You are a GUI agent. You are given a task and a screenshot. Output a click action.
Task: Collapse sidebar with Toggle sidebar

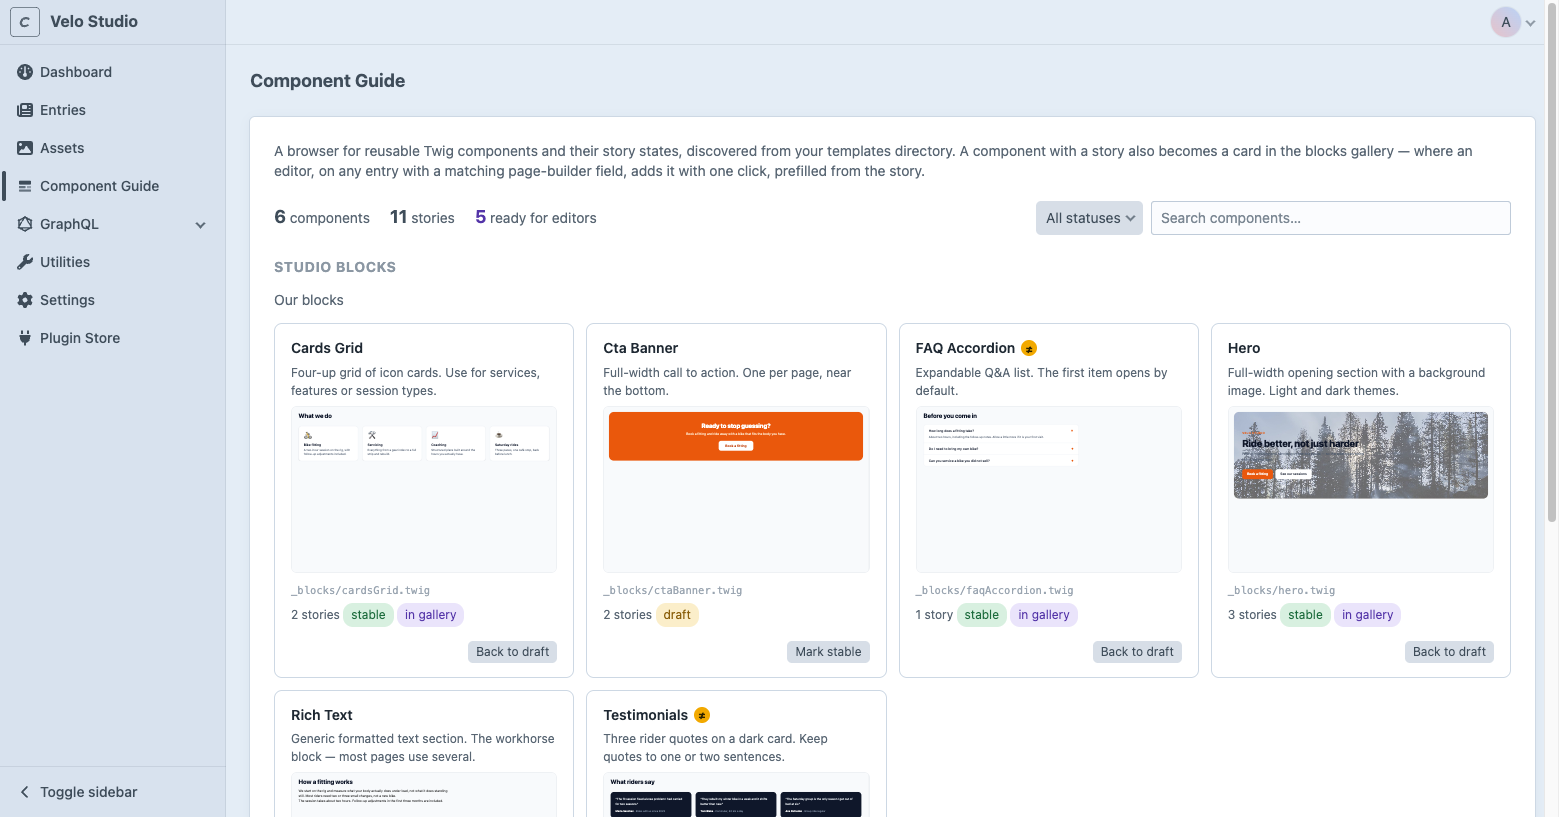pos(78,792)
